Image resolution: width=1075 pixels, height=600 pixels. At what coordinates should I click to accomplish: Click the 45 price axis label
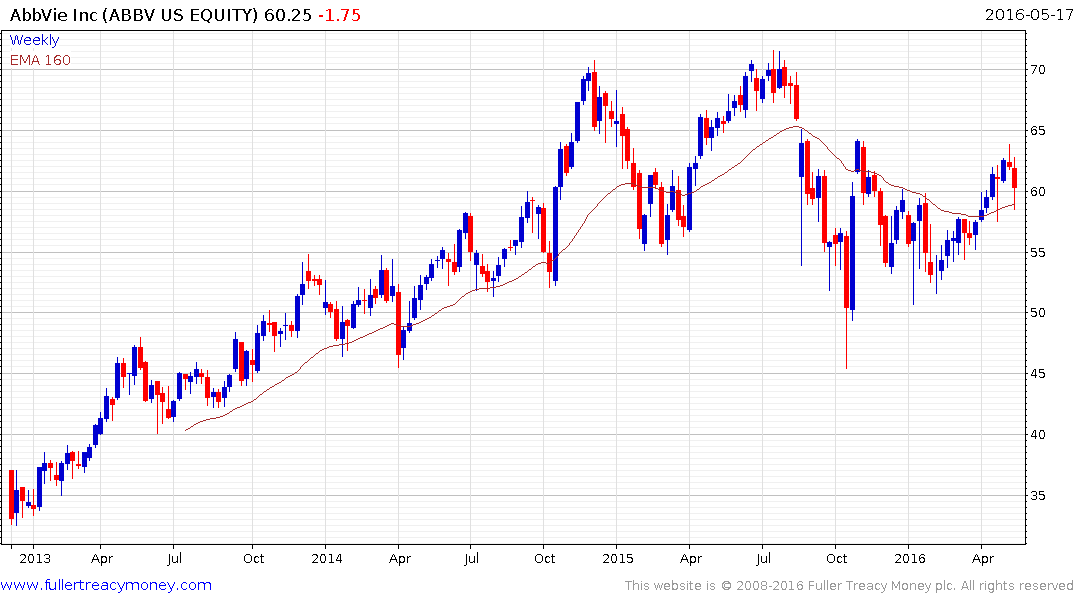(1037, 374)
